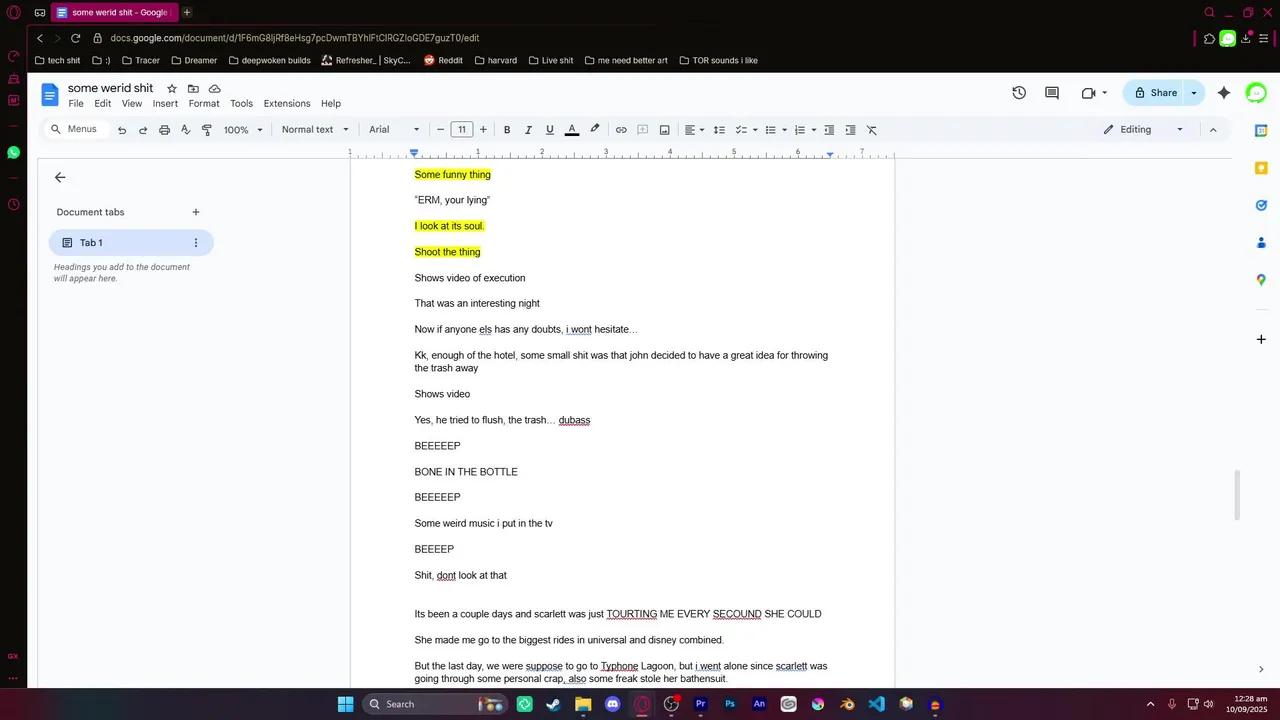Open the Share options dropdown arrow
This screenshot has width=1280, height=720.
coord(1193,93)
